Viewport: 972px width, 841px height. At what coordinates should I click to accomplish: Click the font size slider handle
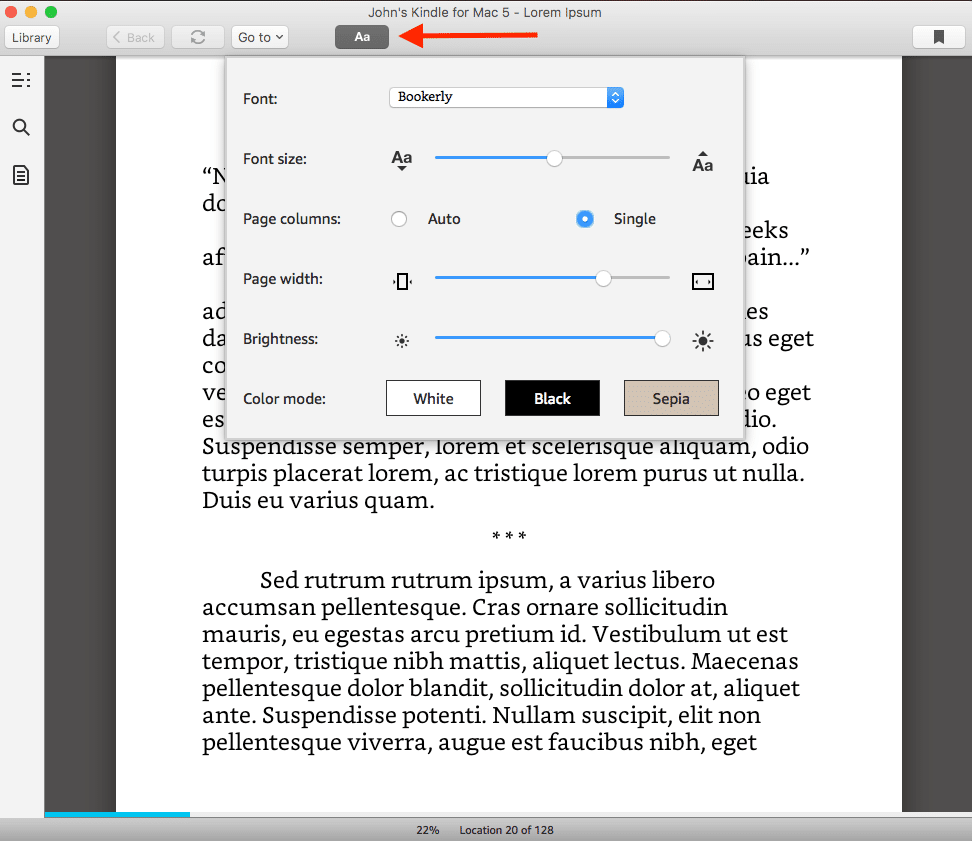(x=555, y=158)
